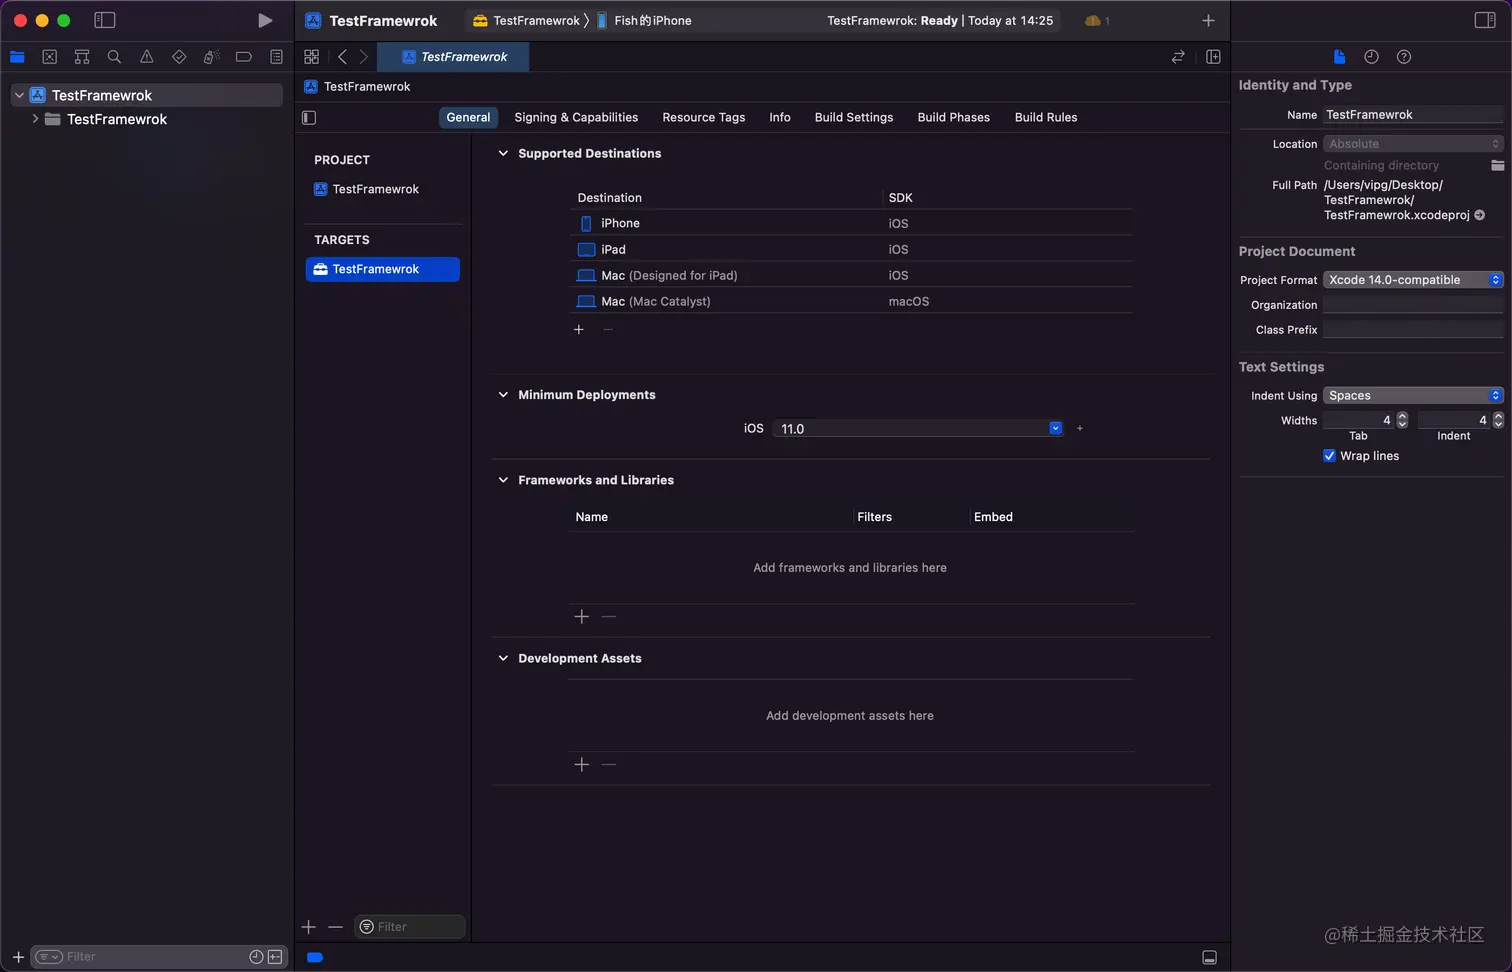Open the source control navigator
The width and height of the screenshot is (1512, 972).
(x=50, y=57)
